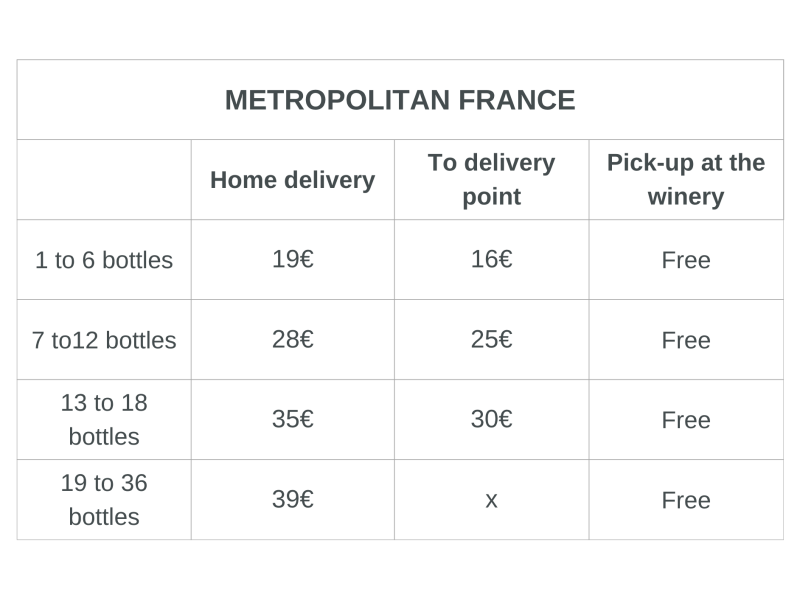
Task: Select the 16€ delivery point price
Action: point(491,259)
